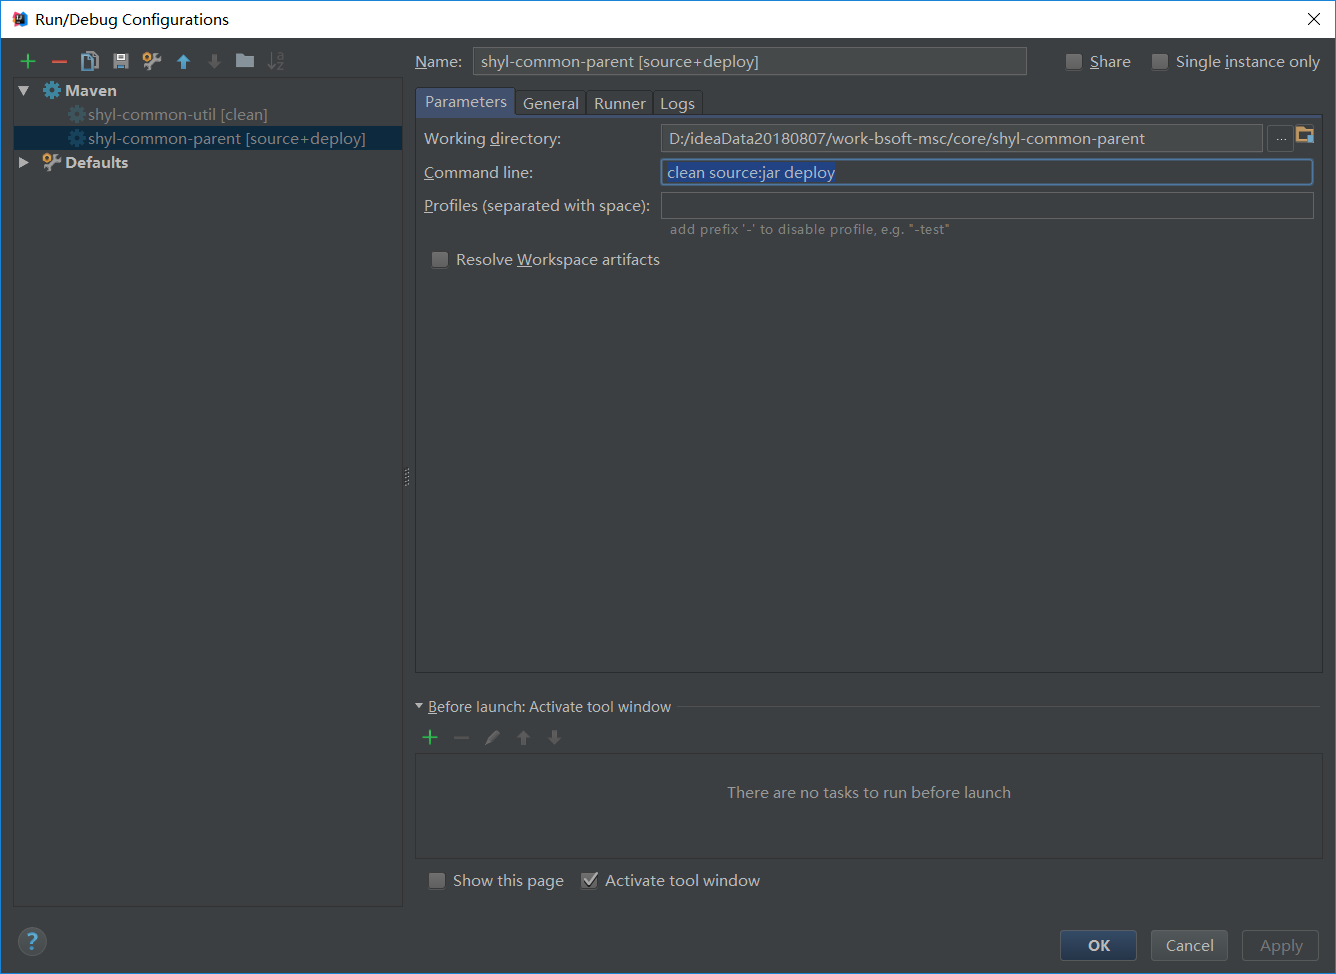Expand the Defaults tree node

(23, 162)
